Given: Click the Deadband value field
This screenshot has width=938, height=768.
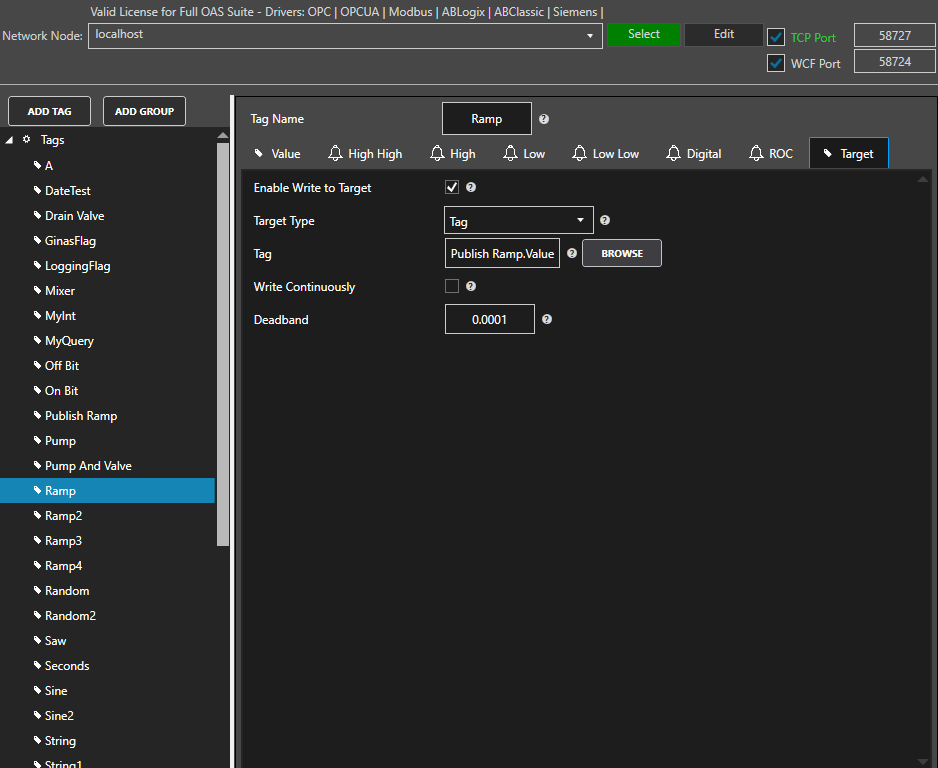Looking at the screenshot, I should (x=490, y=320).
